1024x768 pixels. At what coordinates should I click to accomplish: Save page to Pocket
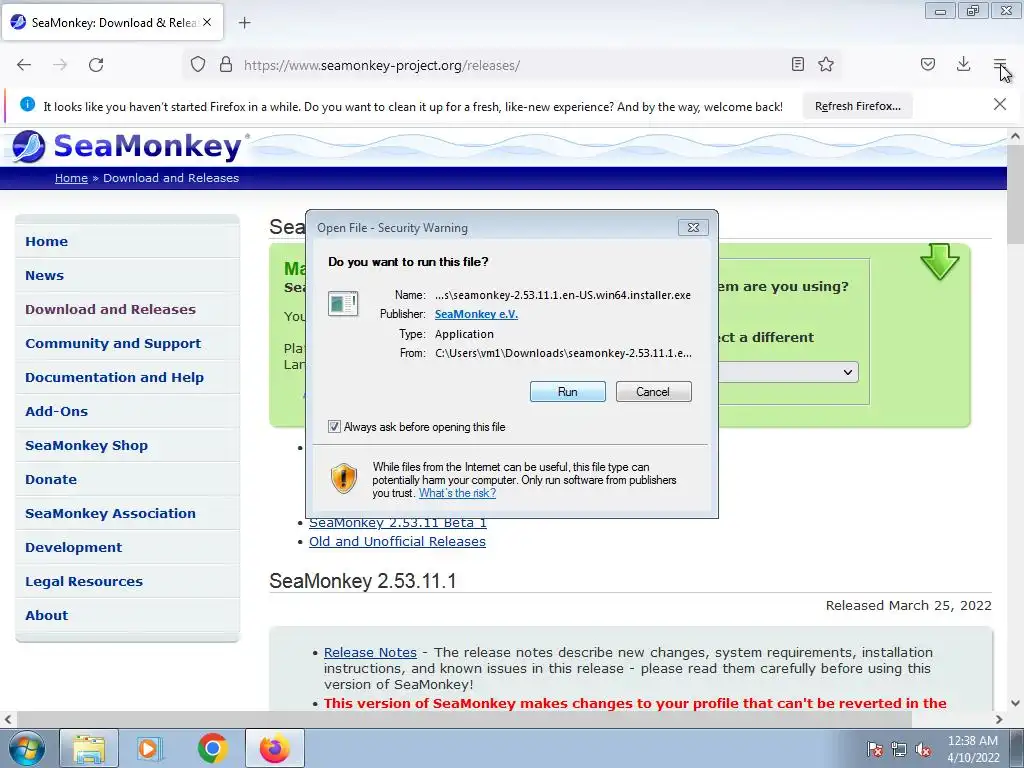tap(927, 64)
